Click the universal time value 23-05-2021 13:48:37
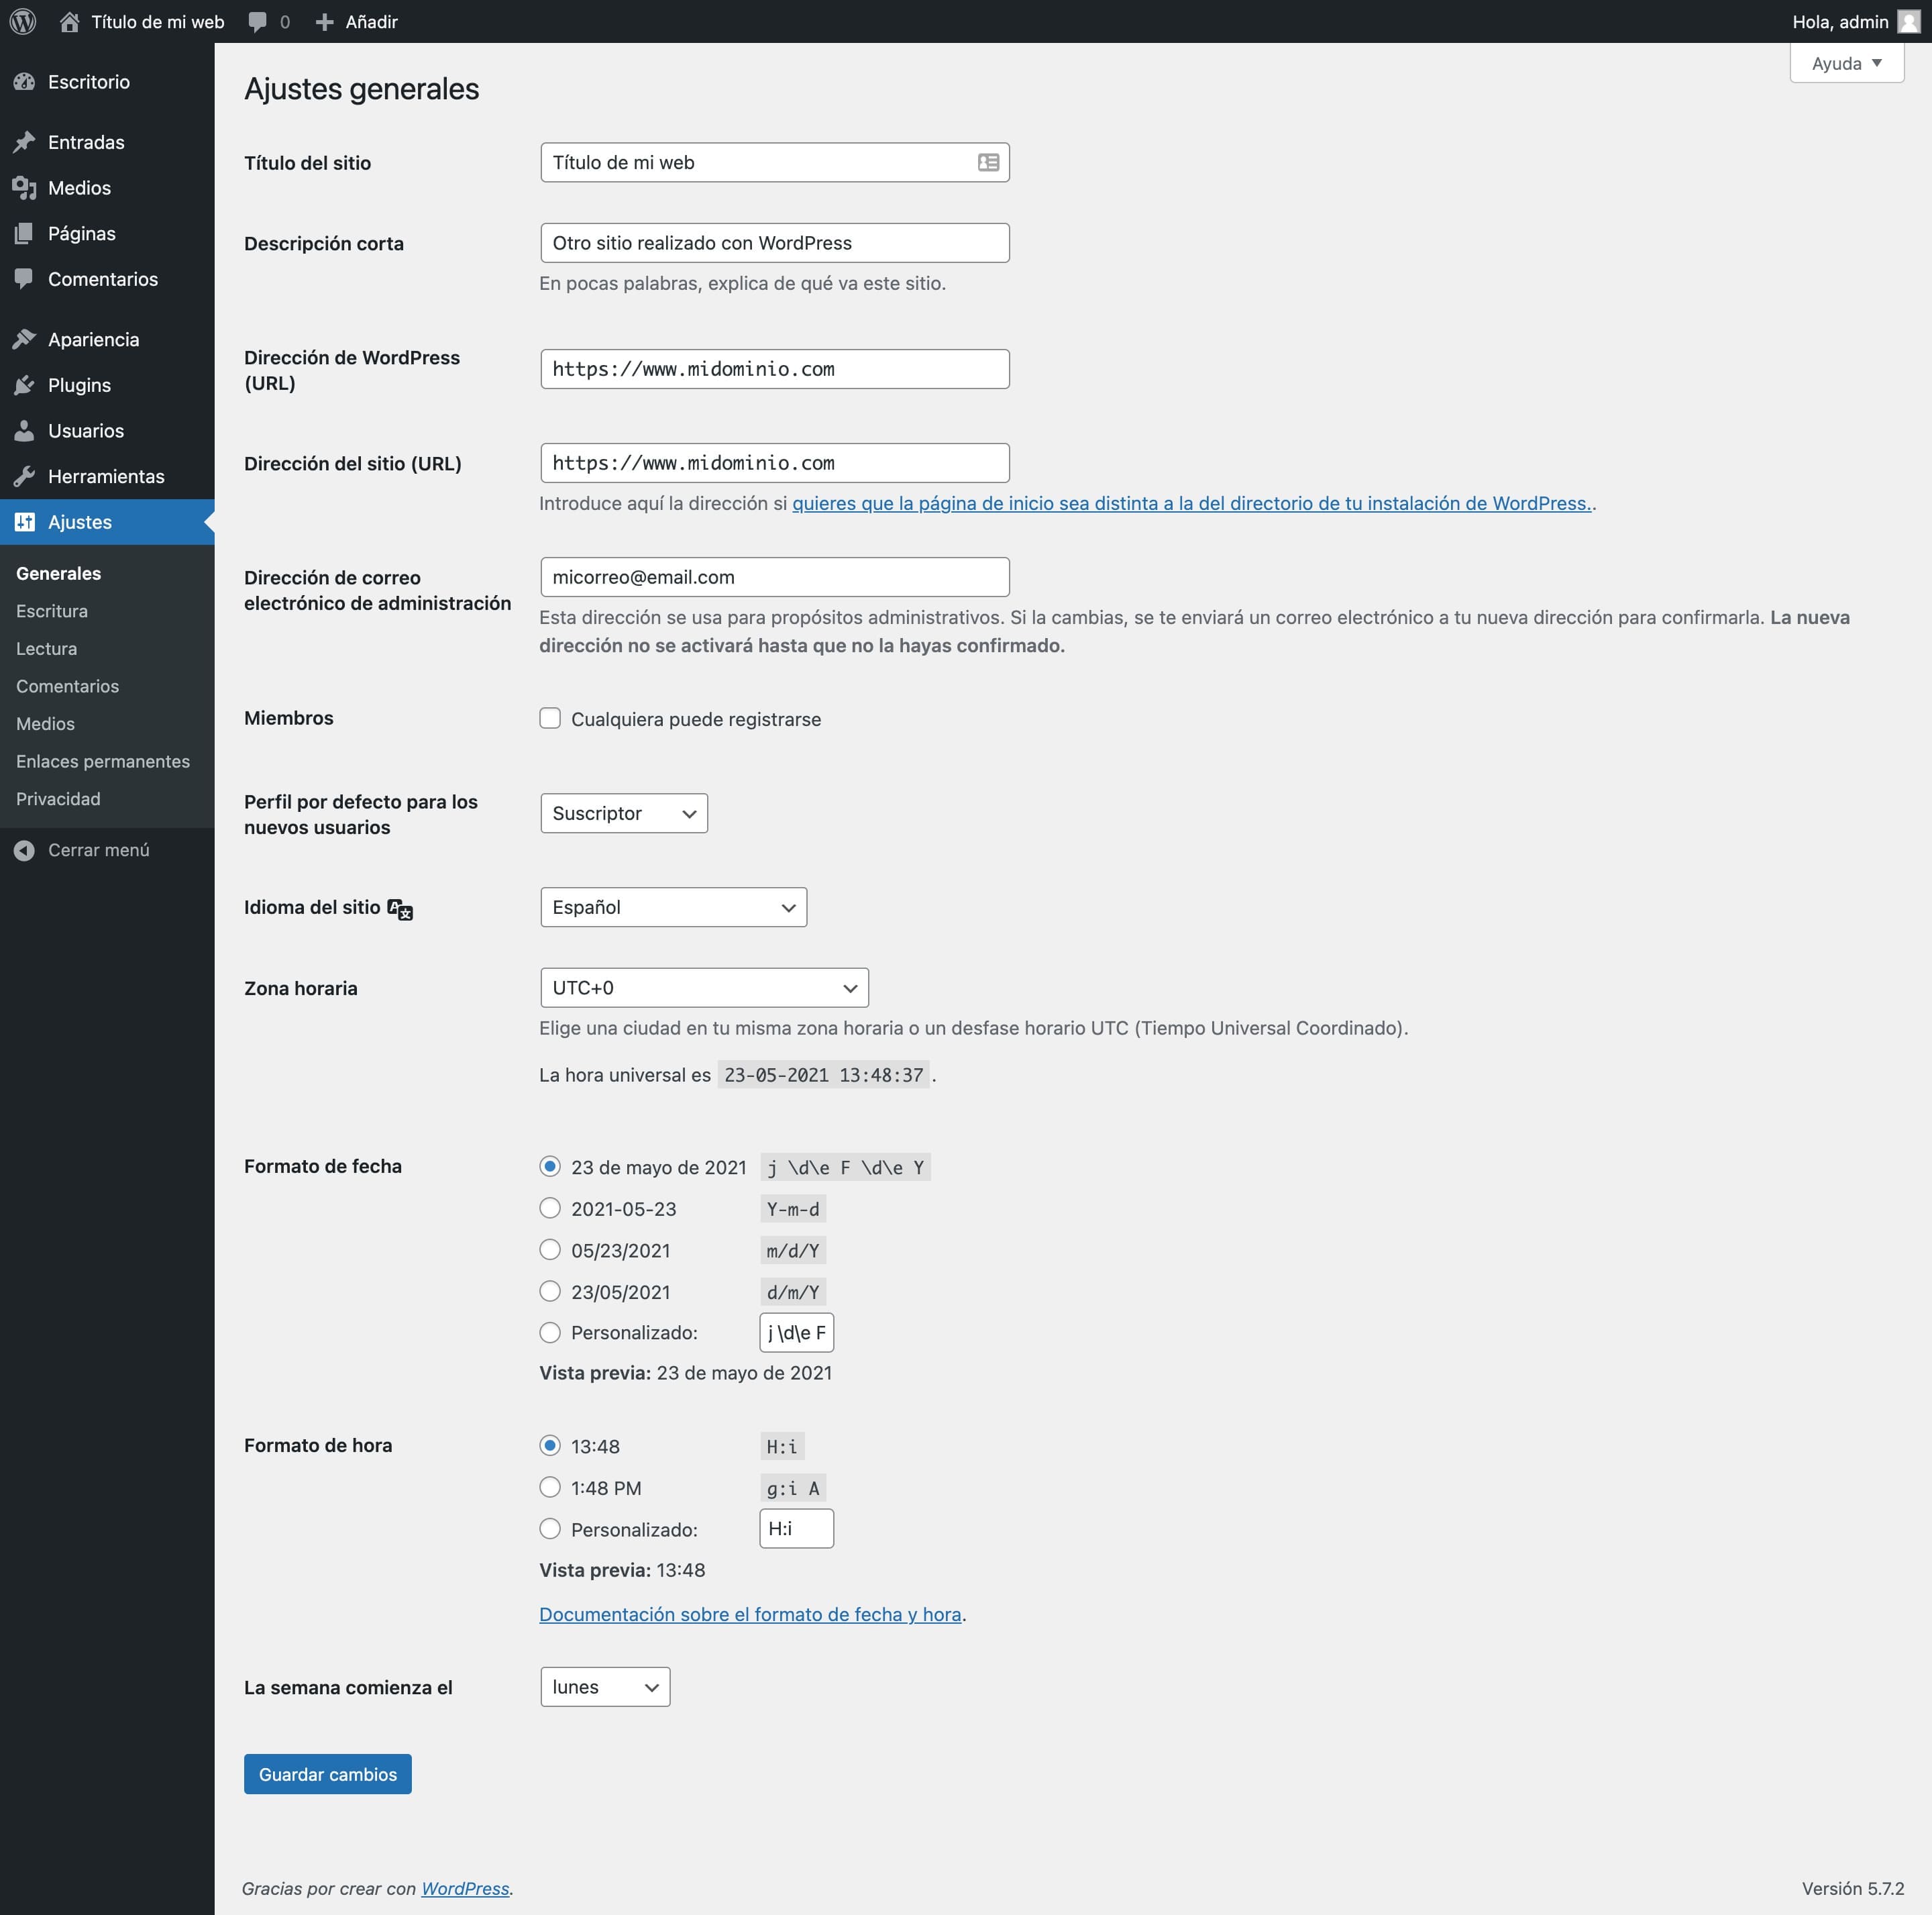Viewport: 1932px width, 1915px height. [824, 1075]
